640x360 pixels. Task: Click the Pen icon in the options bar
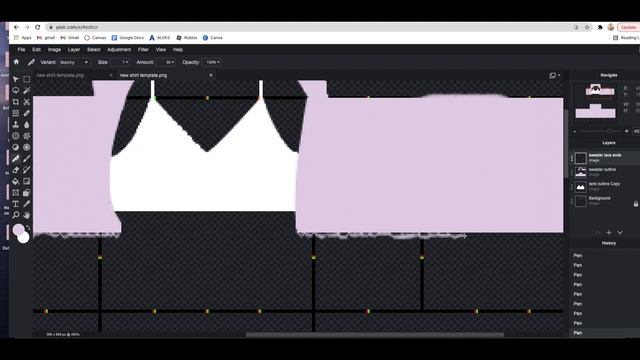(31, 62)
